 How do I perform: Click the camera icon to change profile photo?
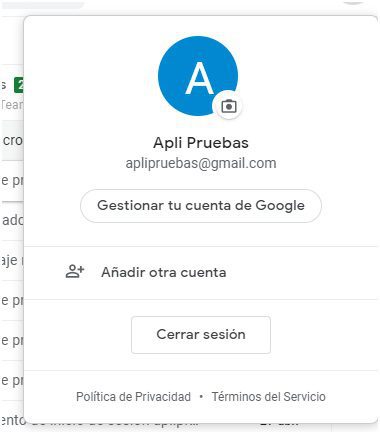tap(229, 106)
